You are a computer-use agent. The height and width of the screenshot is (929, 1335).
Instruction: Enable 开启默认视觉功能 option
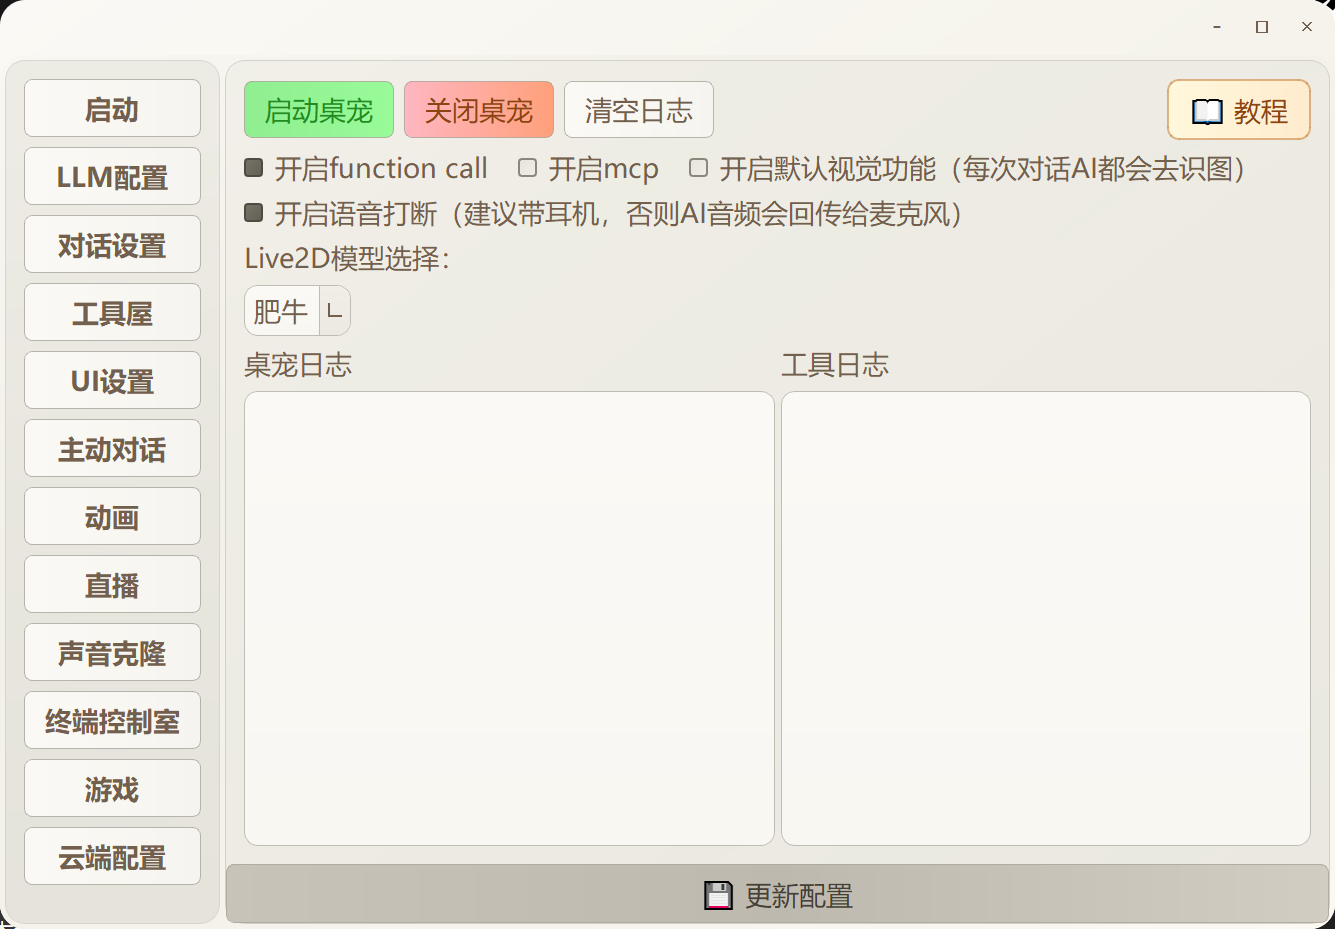697,168
